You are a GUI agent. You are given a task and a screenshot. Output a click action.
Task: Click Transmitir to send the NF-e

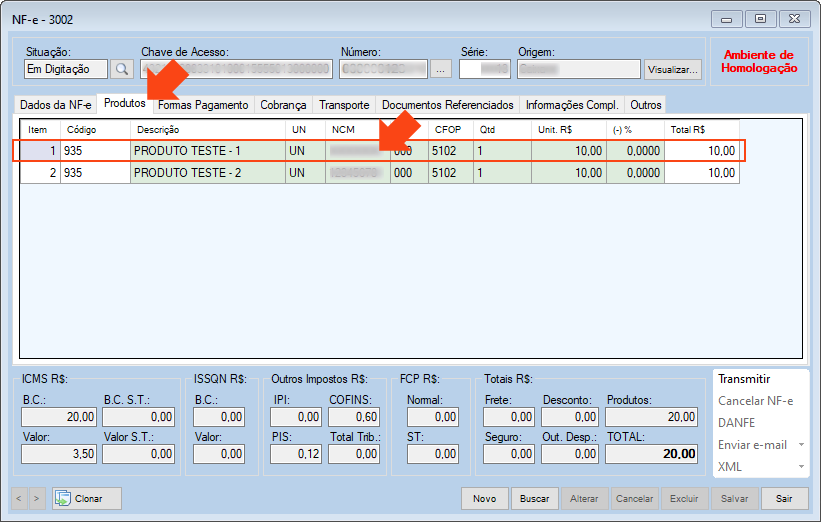tap(744, 379)
